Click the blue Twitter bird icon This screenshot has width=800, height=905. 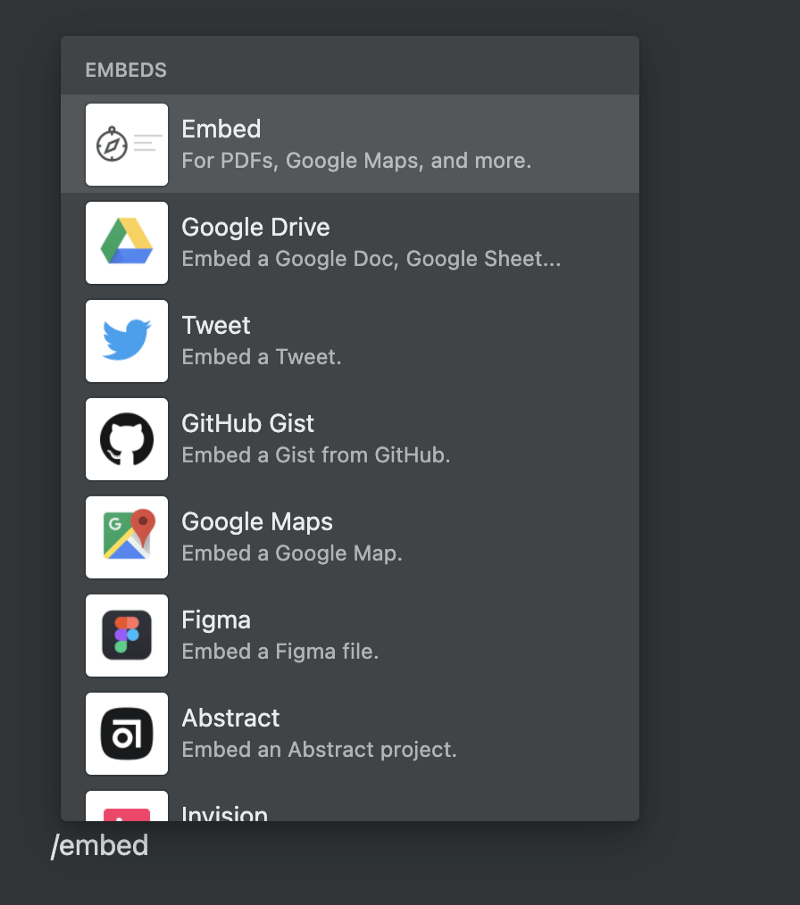click(x=126, y=341)
